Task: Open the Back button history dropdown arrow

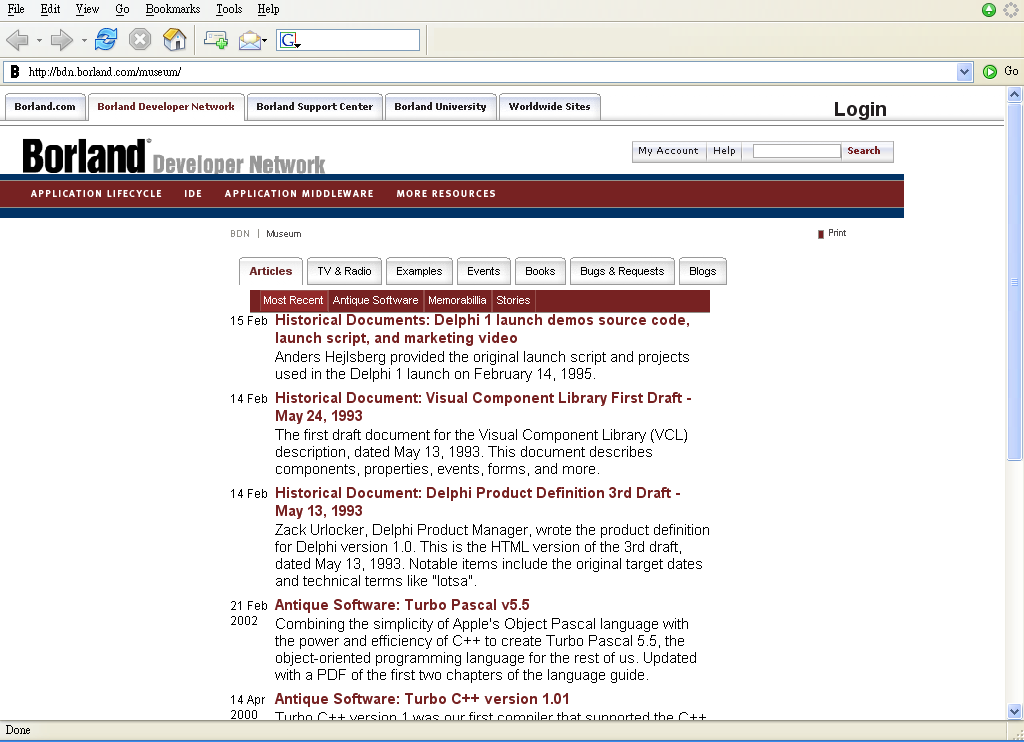Action: [x=39, y=41]
